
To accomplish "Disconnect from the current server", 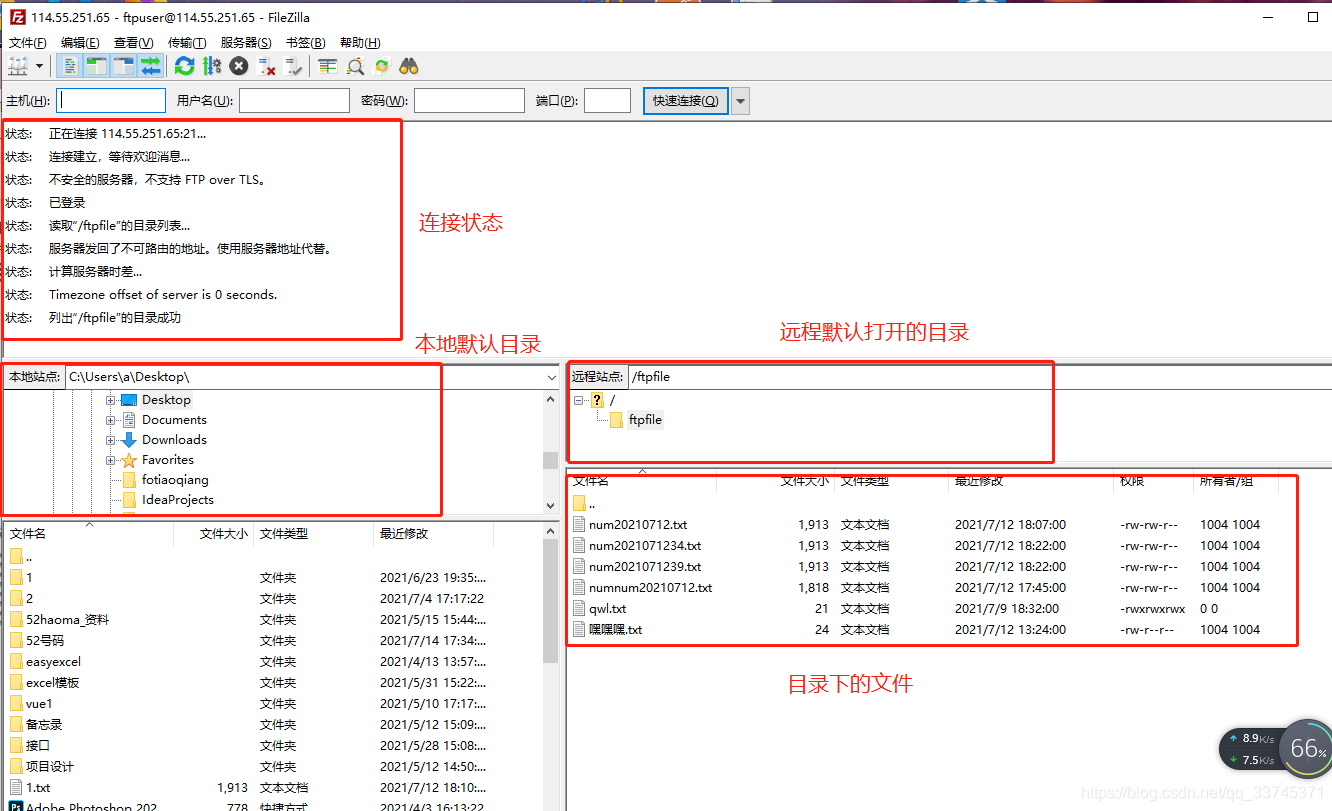I will (x=267, y=66).
